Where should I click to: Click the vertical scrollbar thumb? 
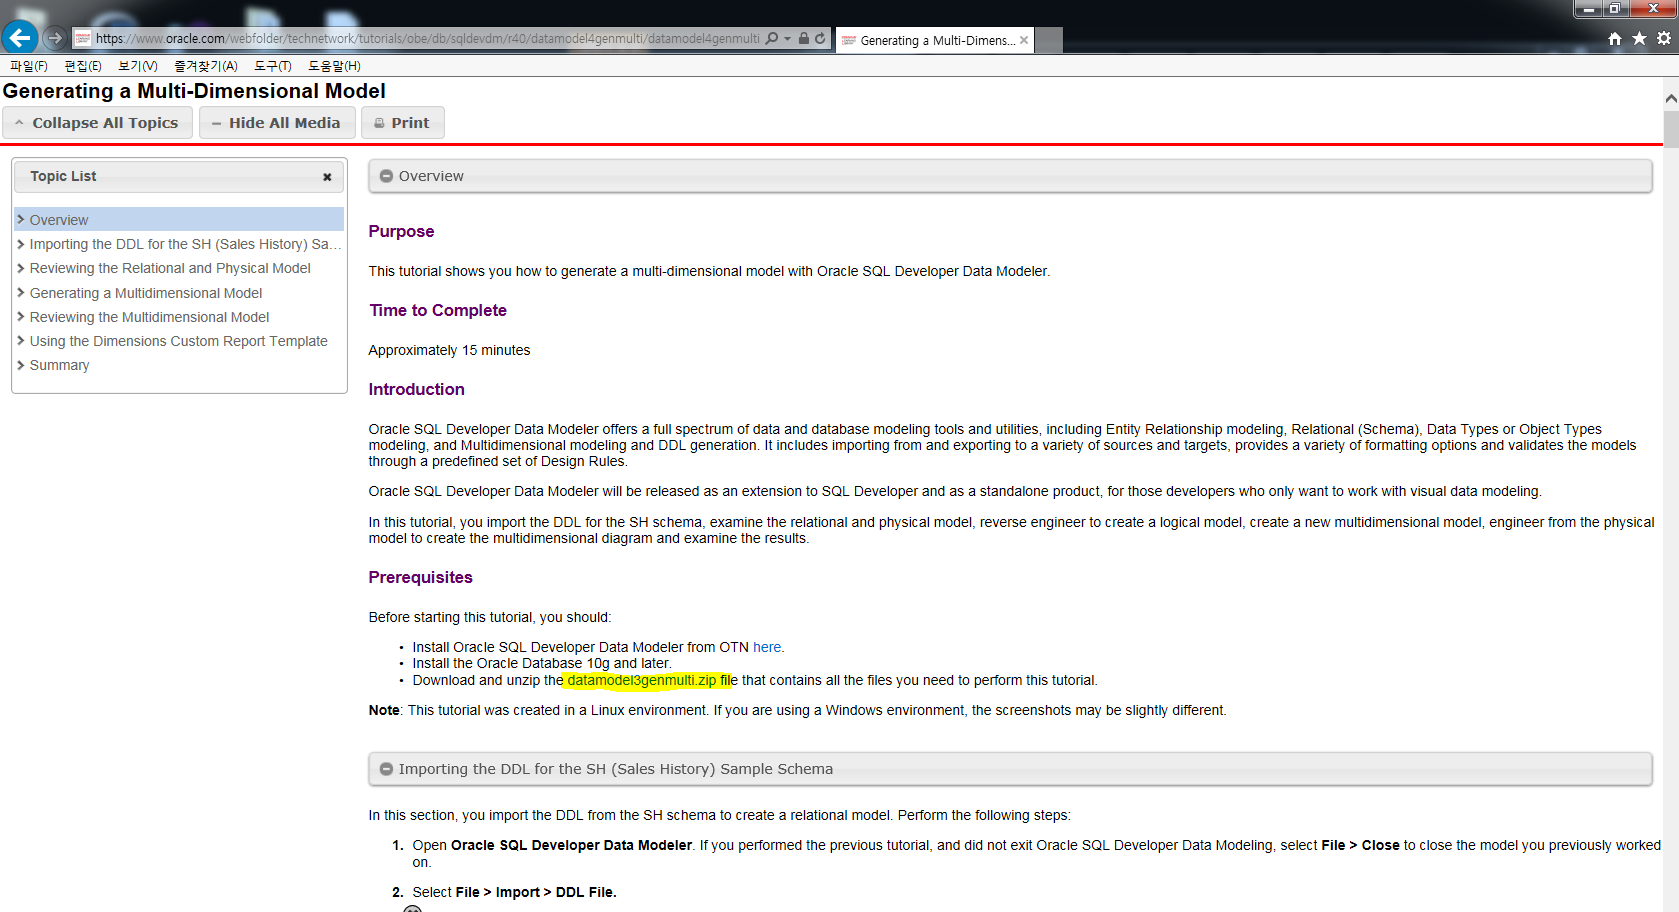pos(1671,128)
